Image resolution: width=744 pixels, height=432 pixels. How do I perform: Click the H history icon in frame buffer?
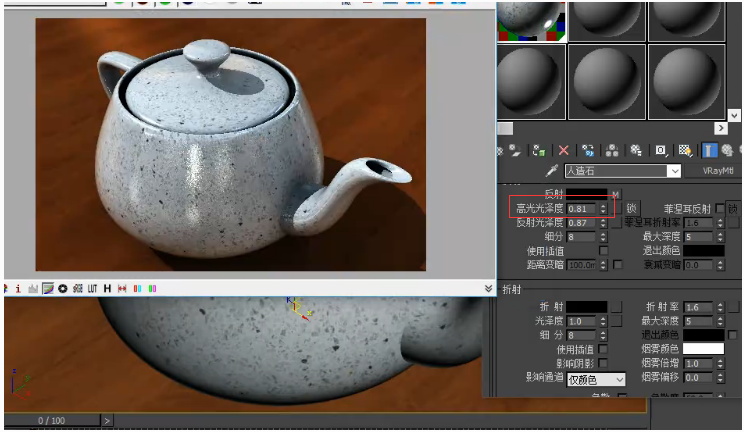[x=107, y=288]
